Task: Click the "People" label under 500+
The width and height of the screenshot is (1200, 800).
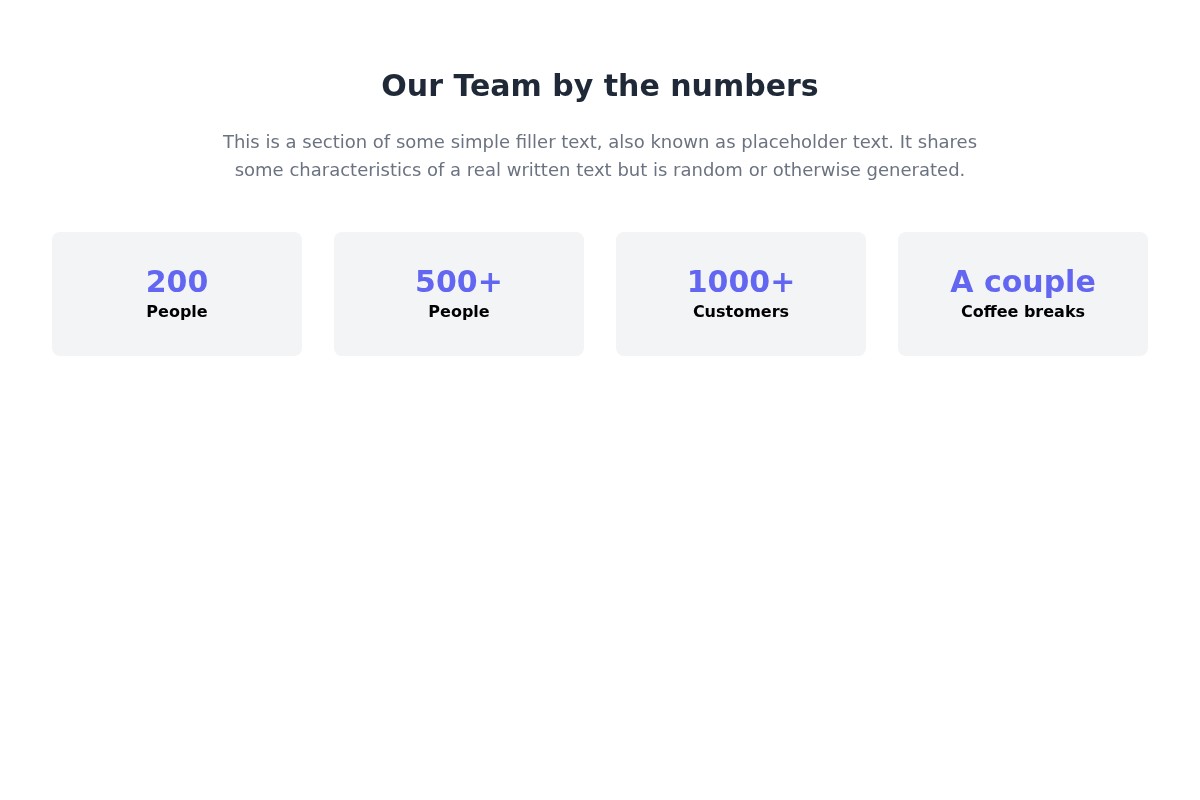Action: coord(459,312)
